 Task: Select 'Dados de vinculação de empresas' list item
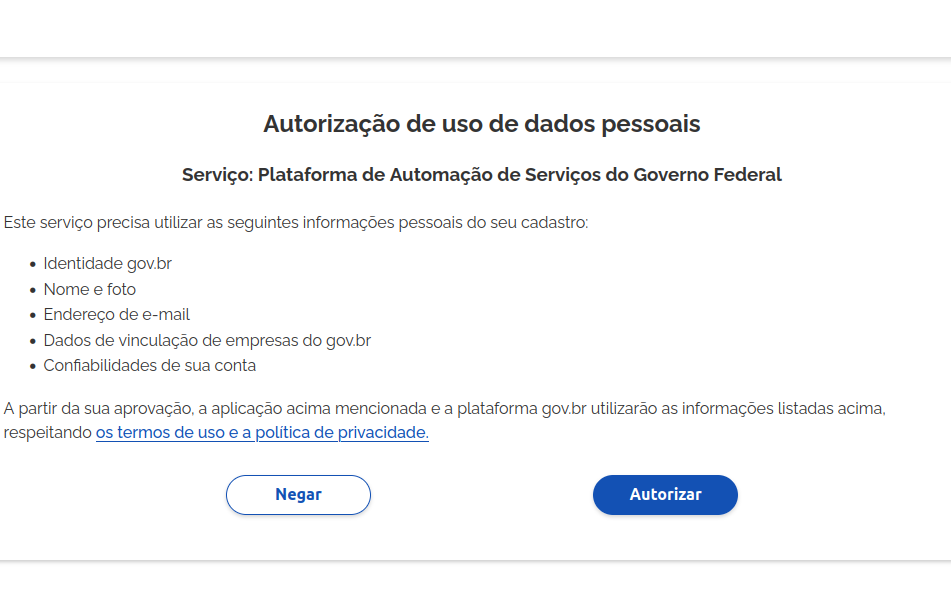click(x=207, y=341)
